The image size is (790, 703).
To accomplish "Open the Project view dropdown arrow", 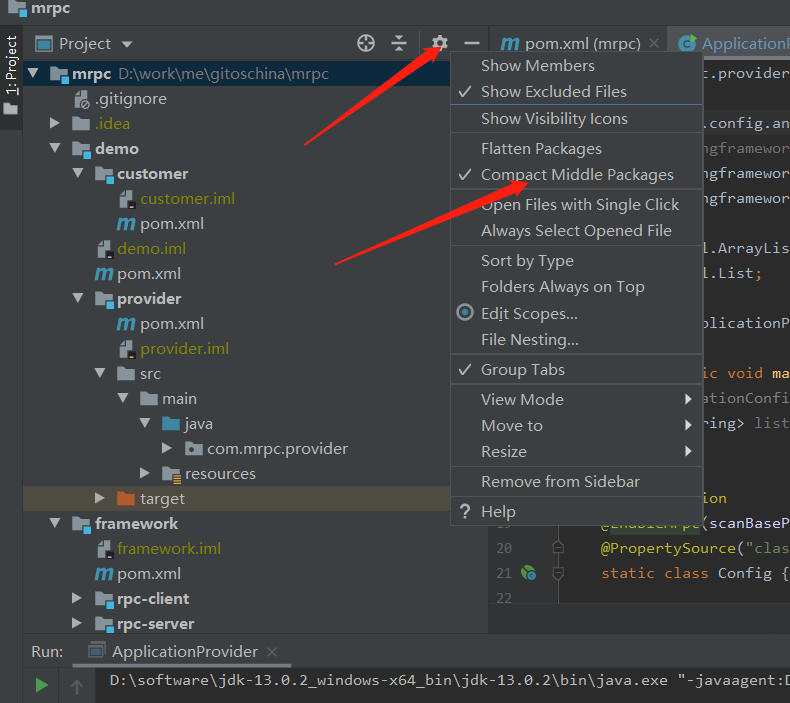I will tap(127, 44).
